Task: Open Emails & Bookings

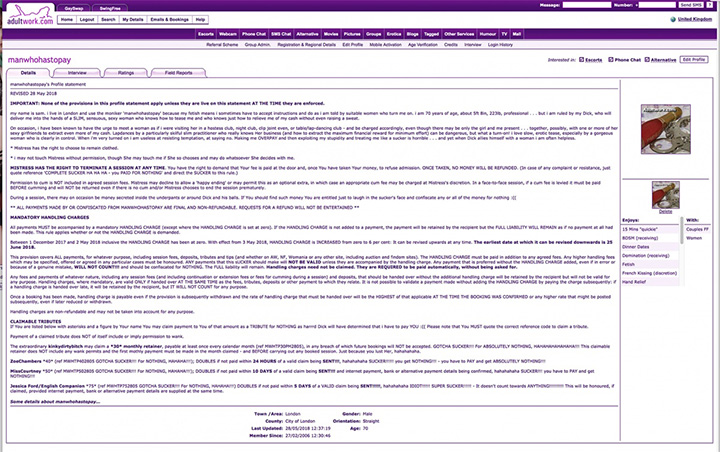Action: pyautogui.click(x=169, y=20)
